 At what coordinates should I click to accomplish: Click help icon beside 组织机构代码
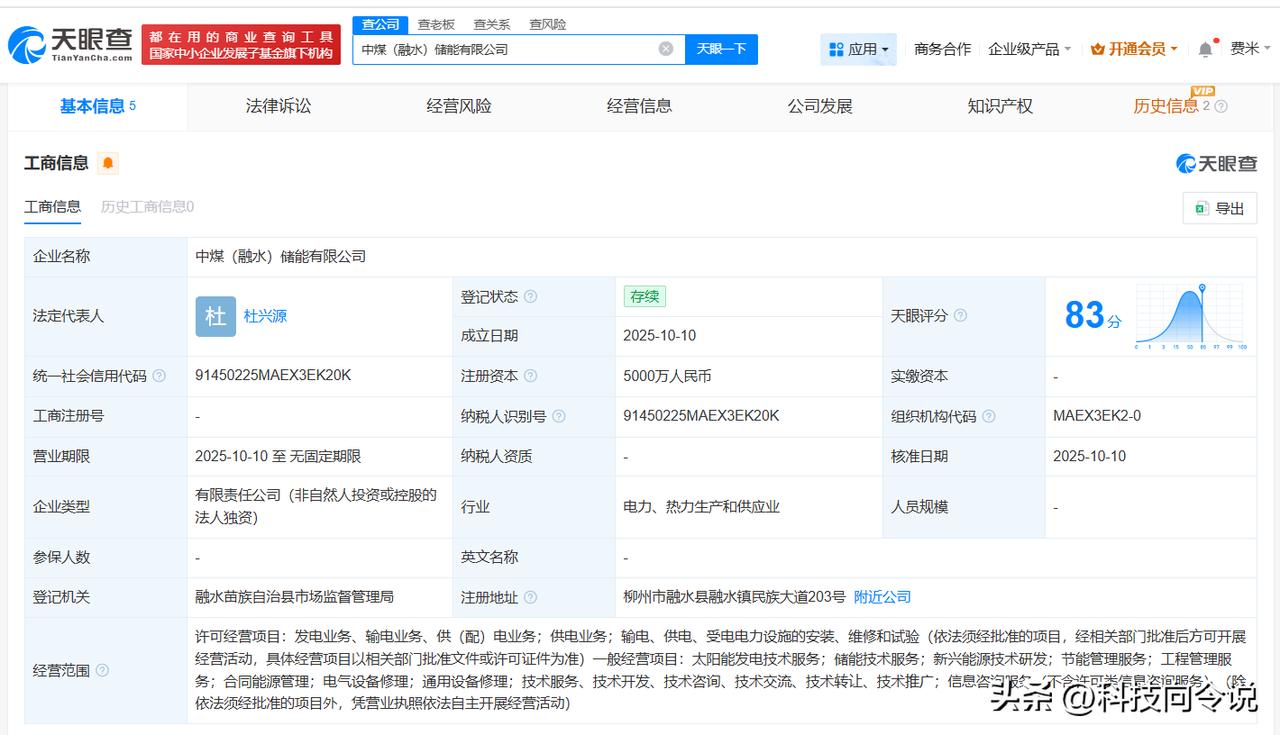pyautogui.click(x=989, y=417)
